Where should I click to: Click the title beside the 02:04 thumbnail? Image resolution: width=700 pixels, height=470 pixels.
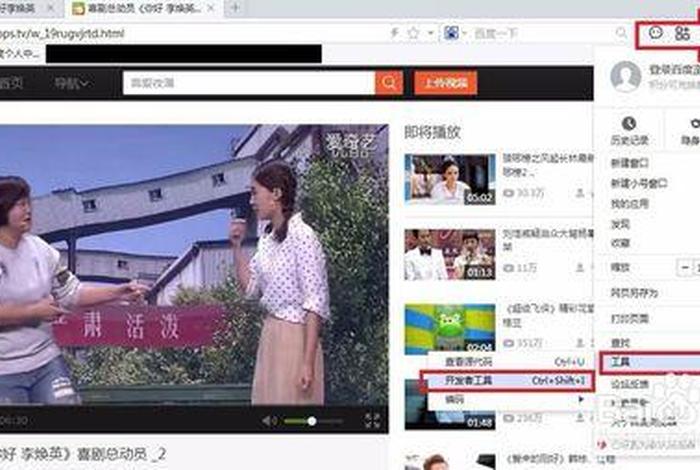click(548, 315)
